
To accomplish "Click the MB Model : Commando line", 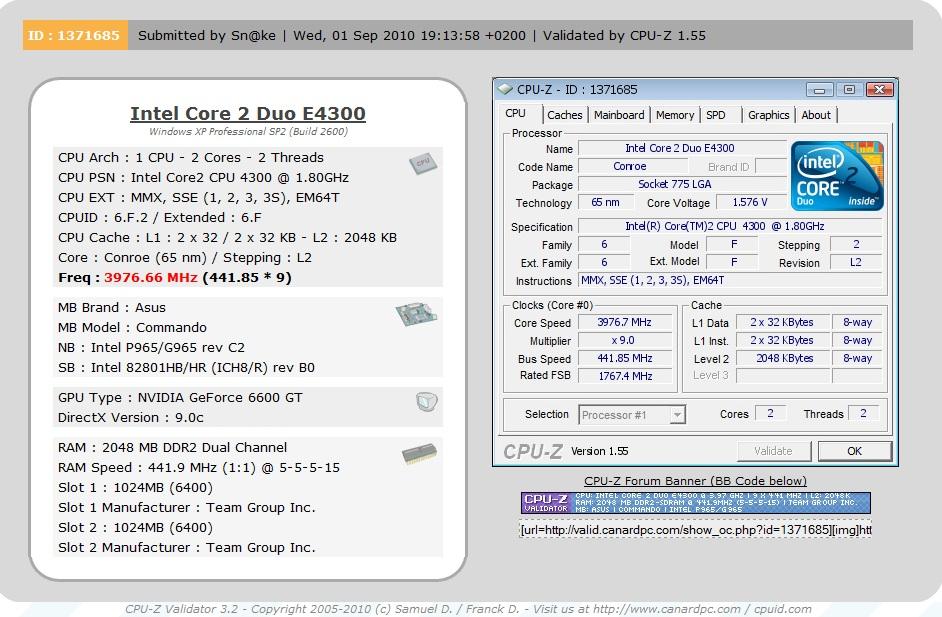I will 132,327.
